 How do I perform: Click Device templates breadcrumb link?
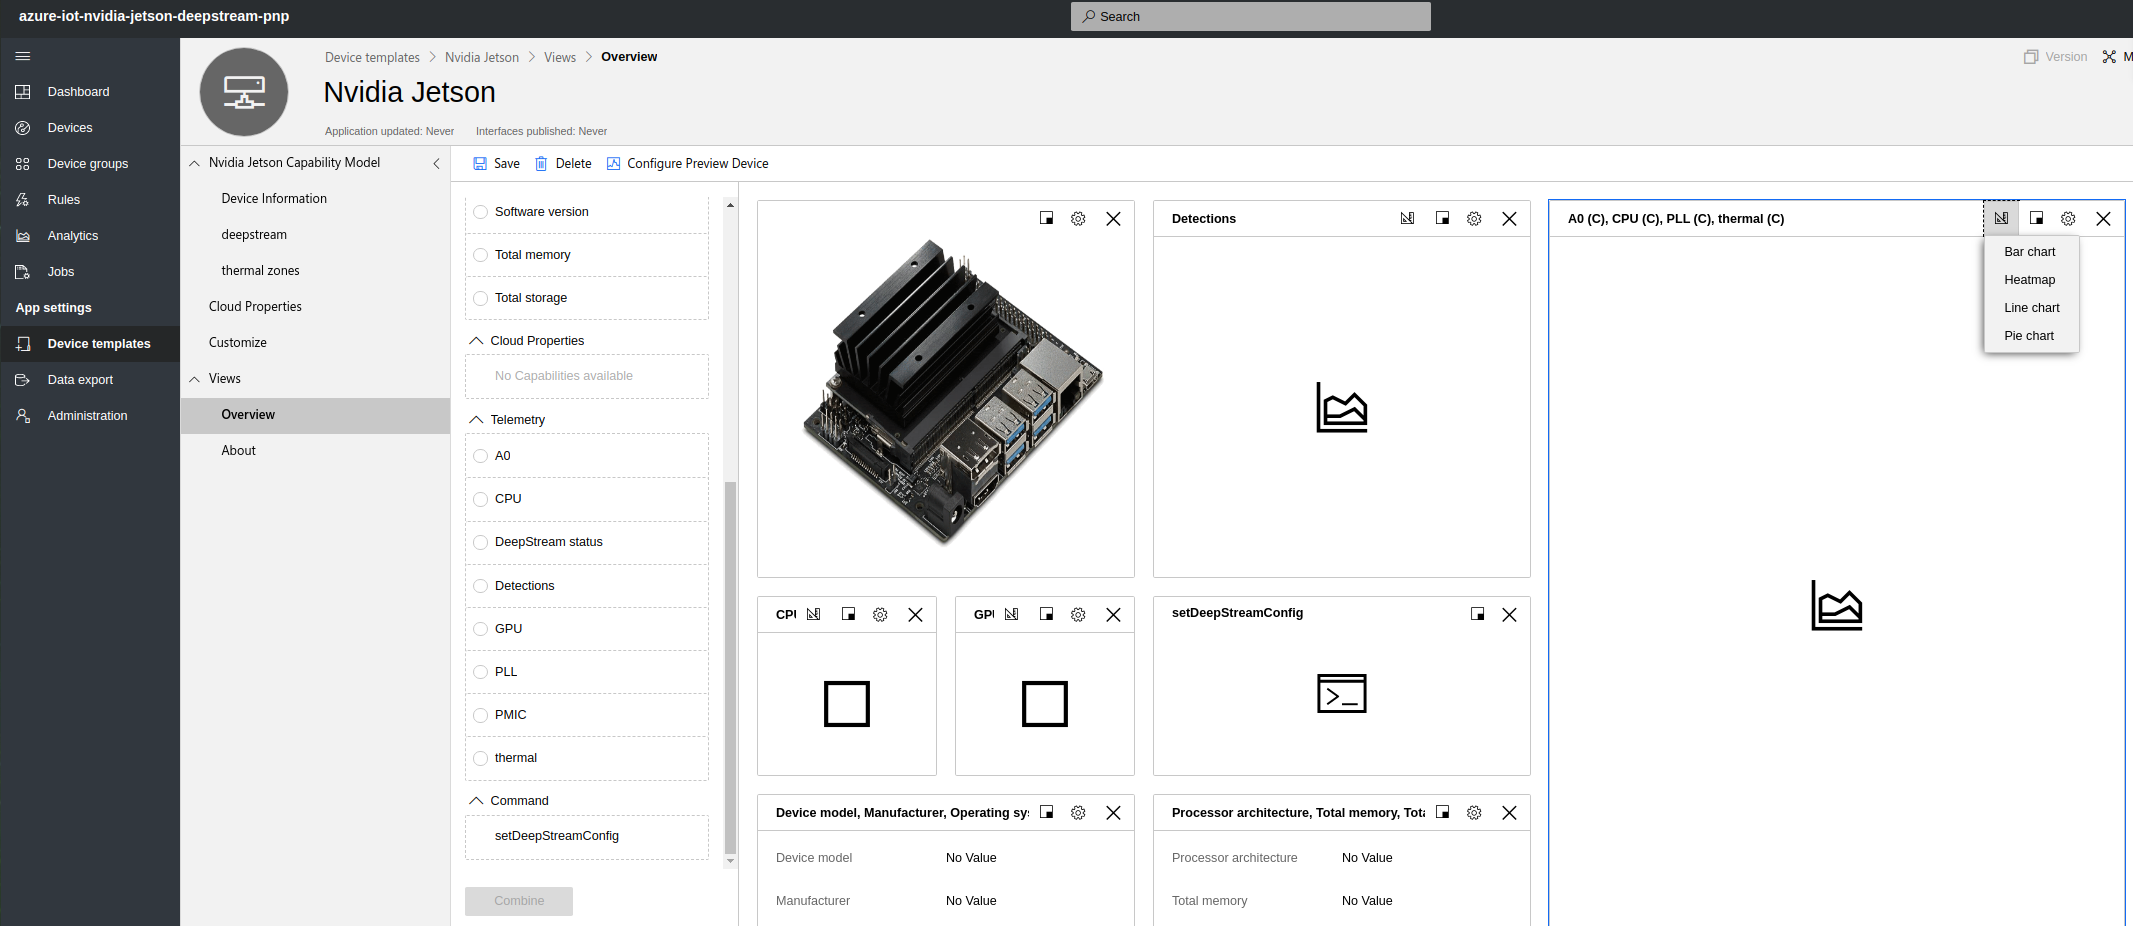pyautogui.click(x=372, y=57)
